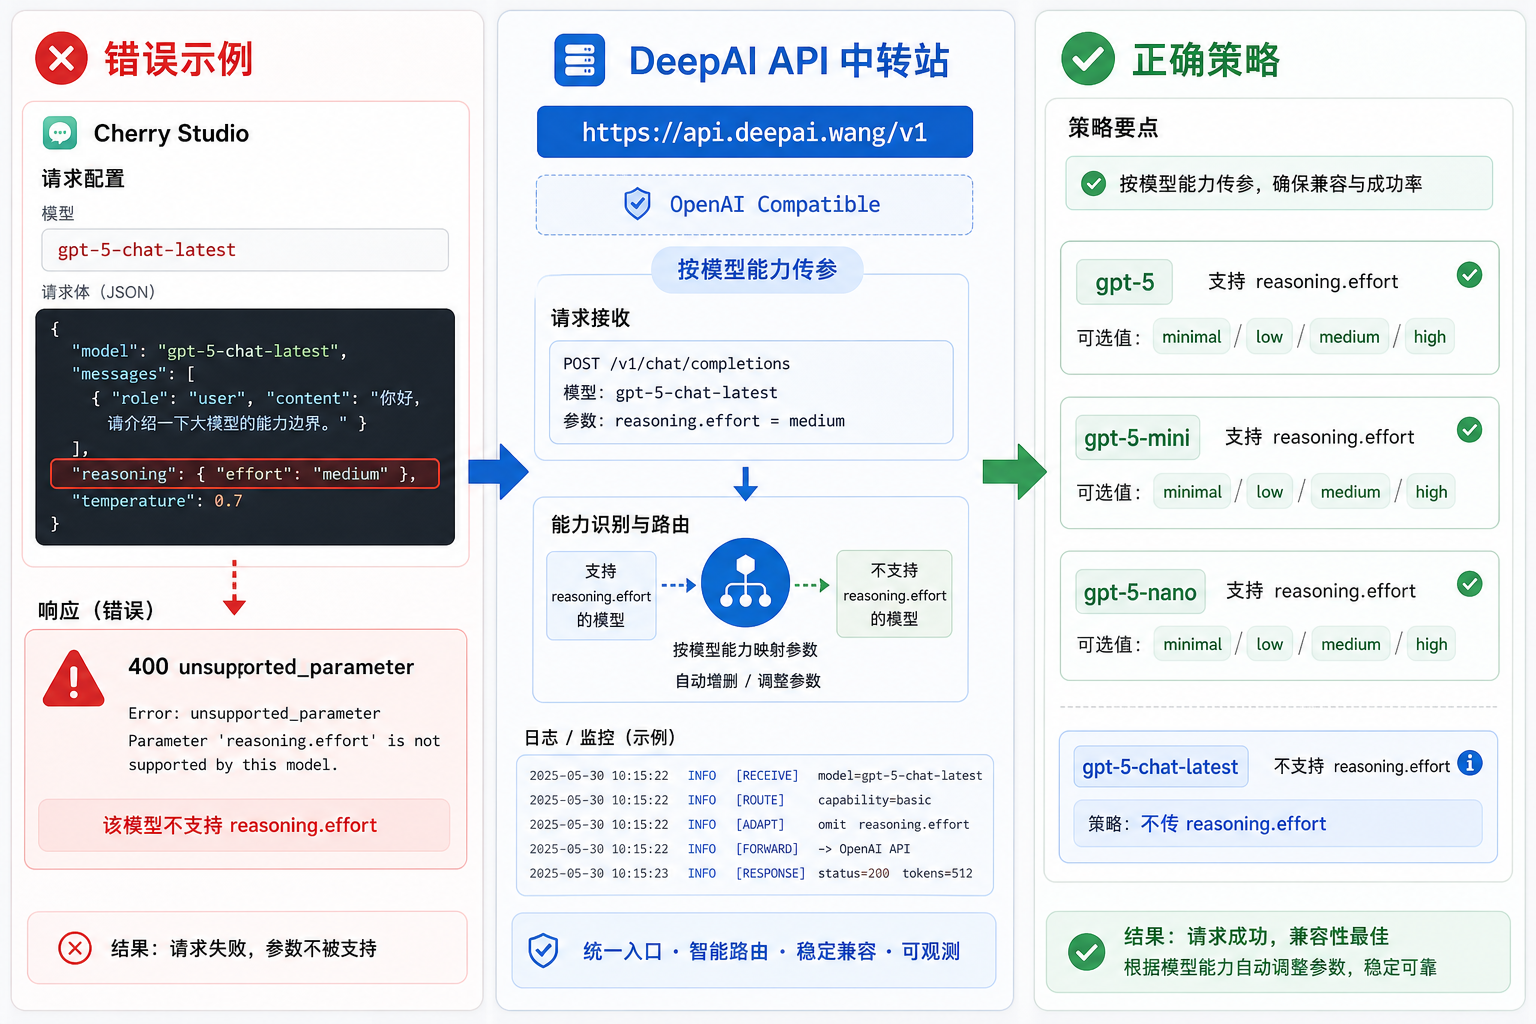This screenshot has width=1536, height=1024.
Task: Click the [RESPONSE] status=200 log row
Action: tap(750, 873)
